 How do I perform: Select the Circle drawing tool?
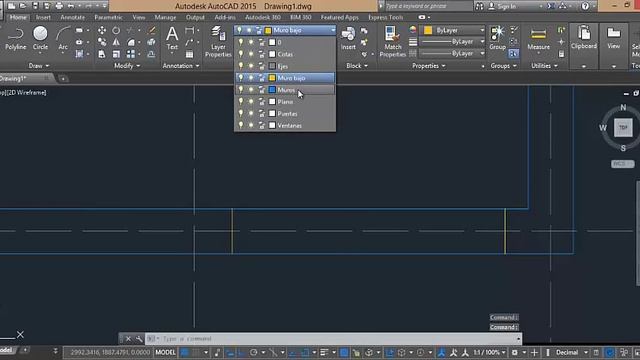pos(40,38)
